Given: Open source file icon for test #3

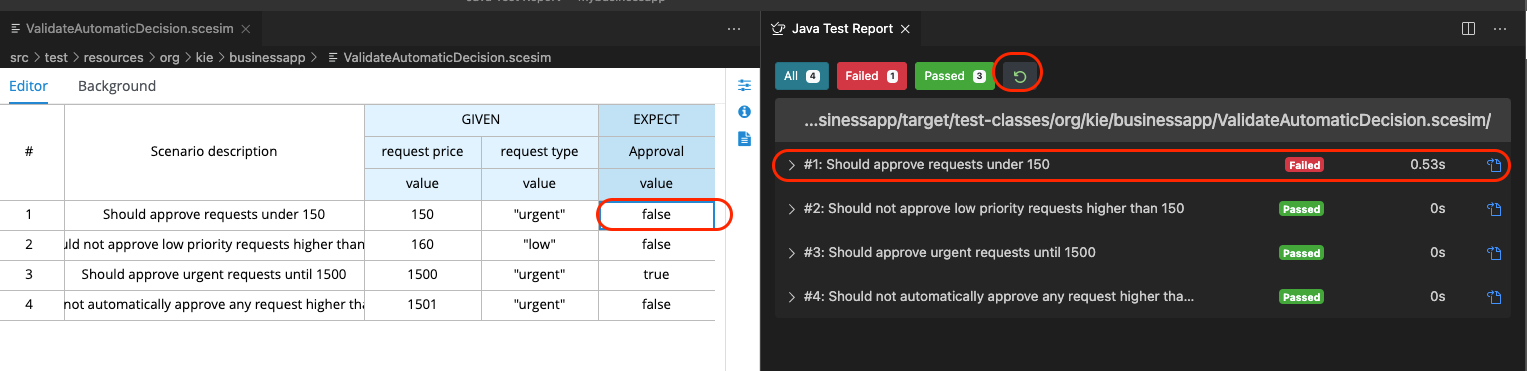Looking at the screenshot, I should 1495,253.
